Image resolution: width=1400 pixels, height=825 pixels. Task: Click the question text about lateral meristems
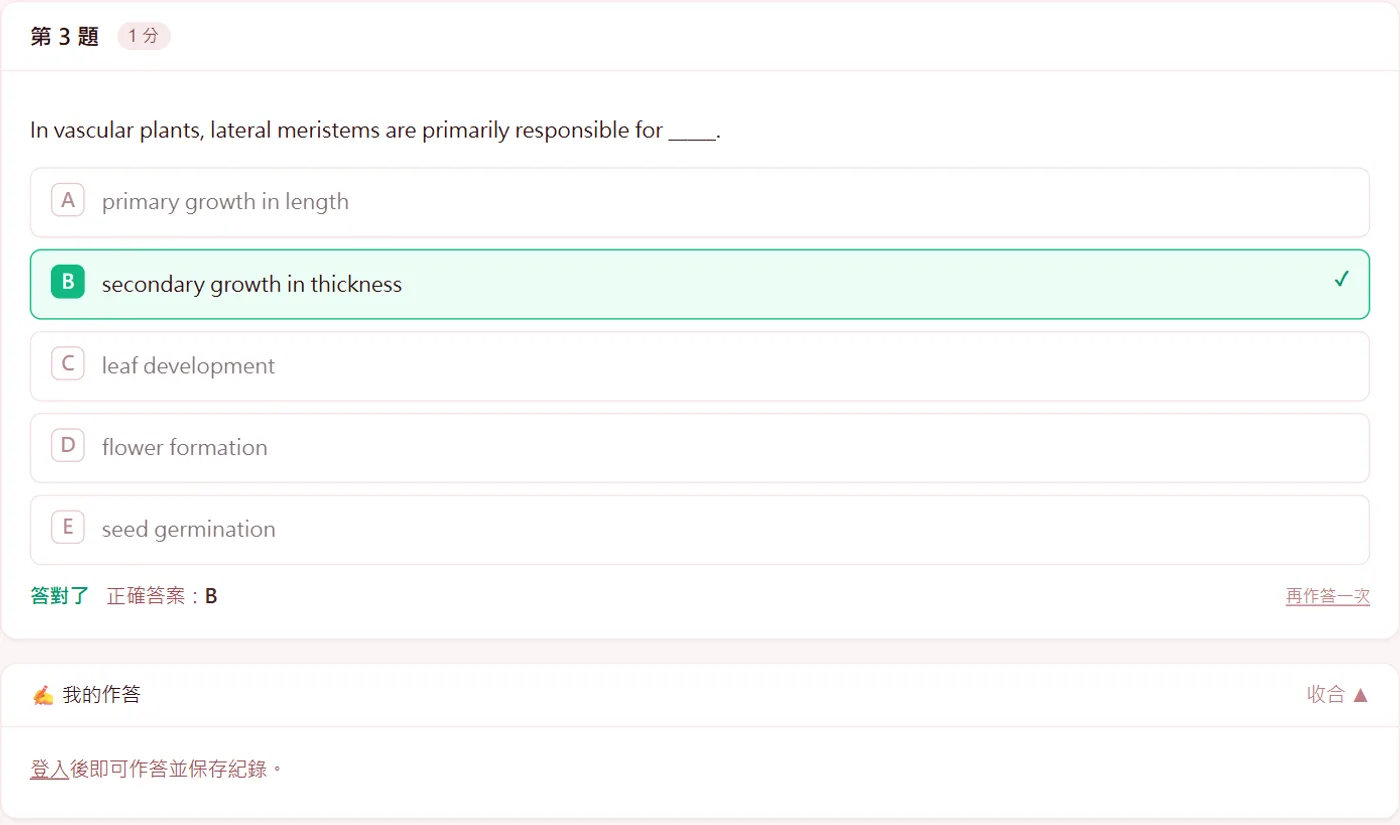point(376,131)
